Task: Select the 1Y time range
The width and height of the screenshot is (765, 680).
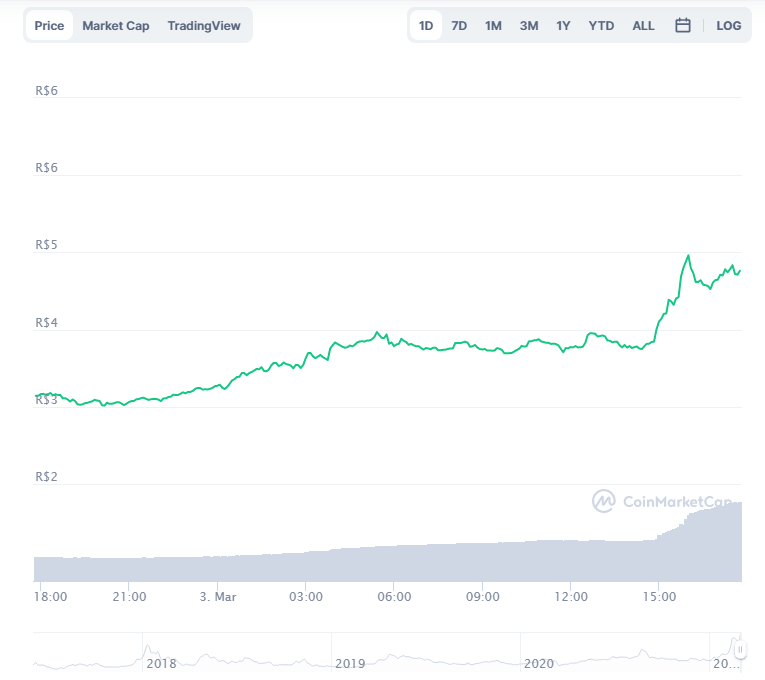Action: 563,25
